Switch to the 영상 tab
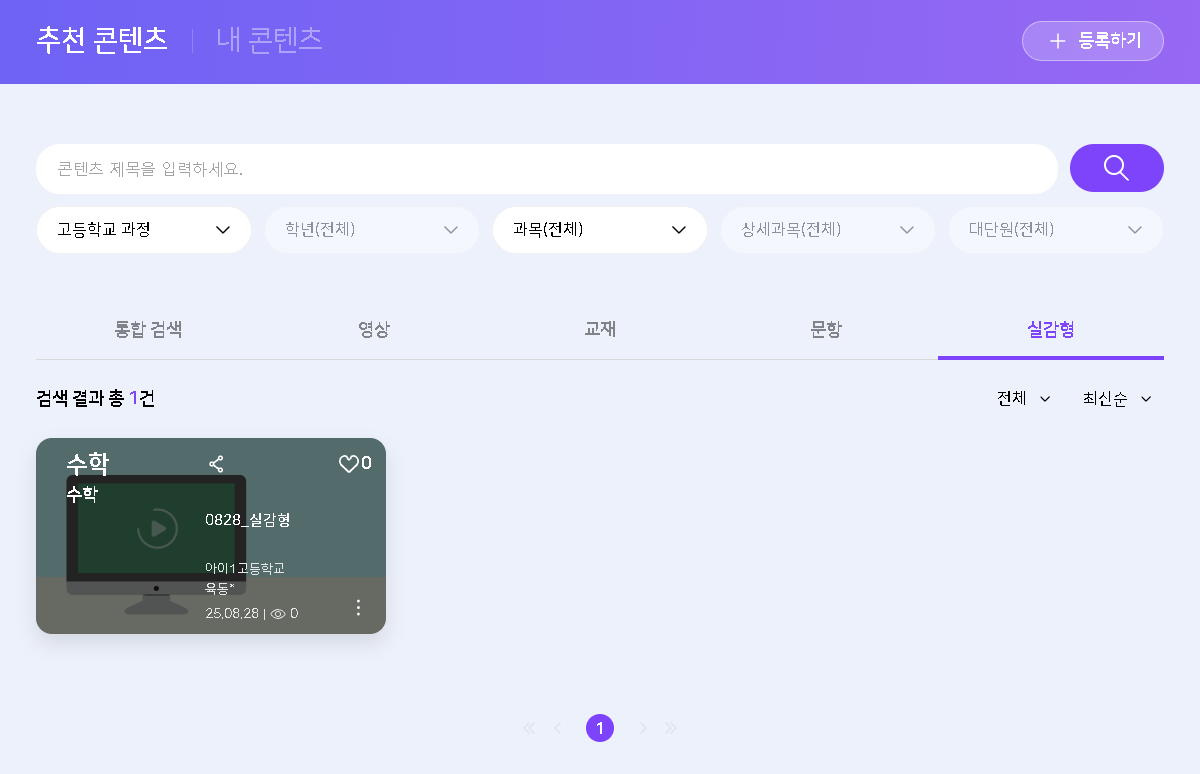 (374, 329)
